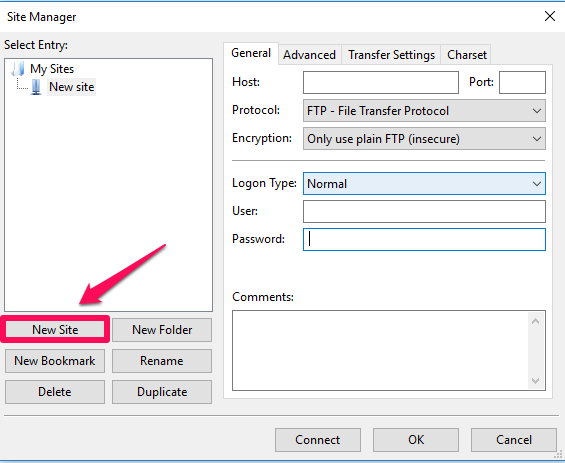Rename the selected site entry
Viewport: 565px width, 463px height.
(x=162, y=361)
